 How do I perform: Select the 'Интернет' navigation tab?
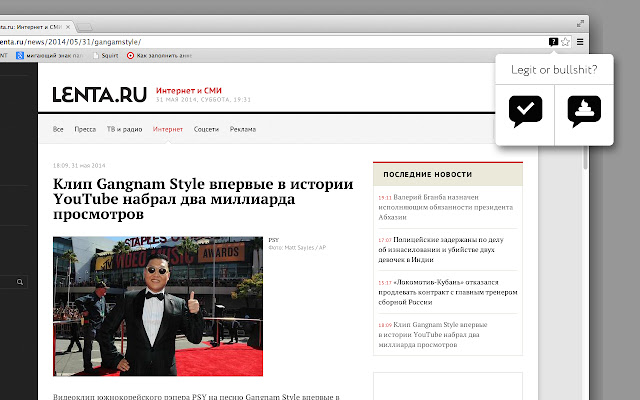tap(168, 129)
